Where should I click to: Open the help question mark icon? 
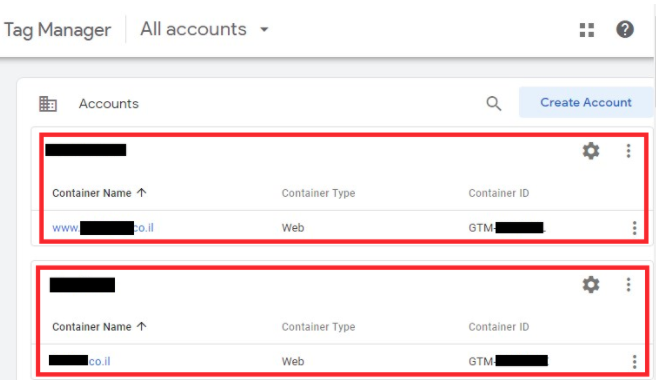pos(625,29)
